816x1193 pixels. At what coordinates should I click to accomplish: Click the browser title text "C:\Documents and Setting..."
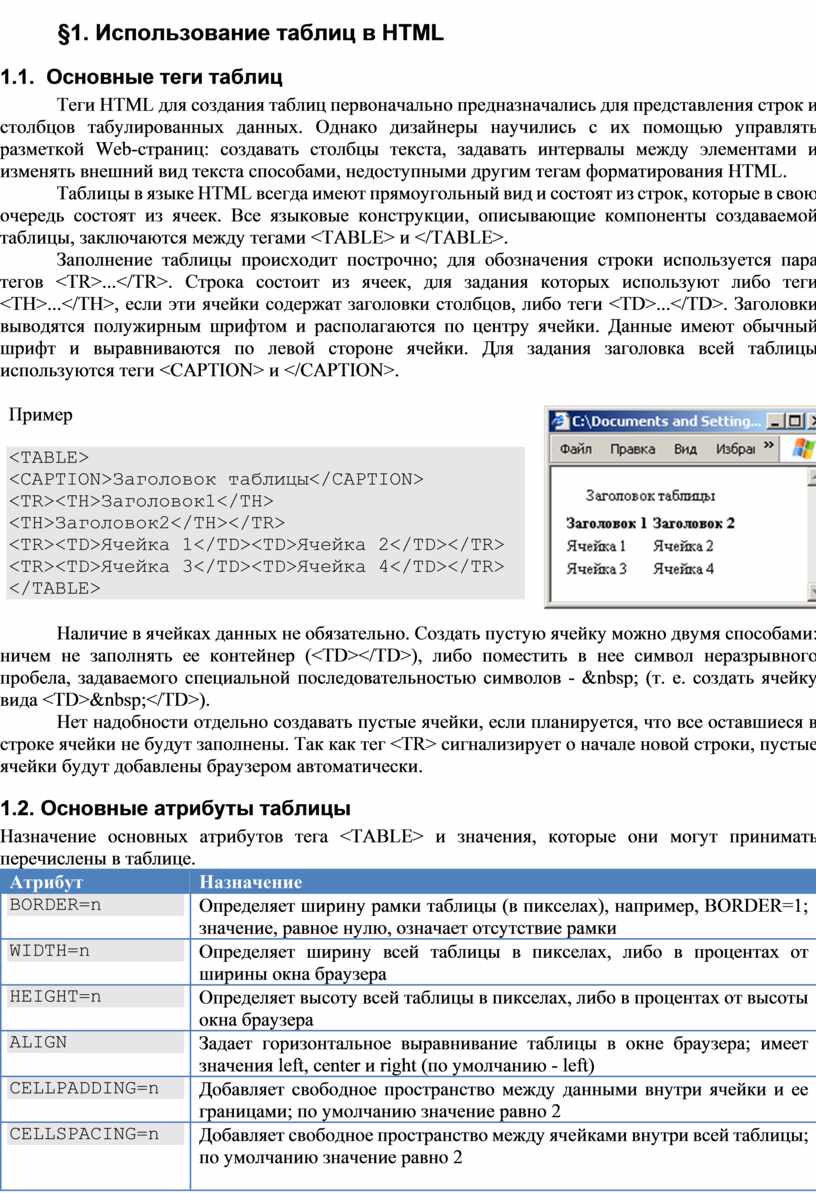point(666,421)
